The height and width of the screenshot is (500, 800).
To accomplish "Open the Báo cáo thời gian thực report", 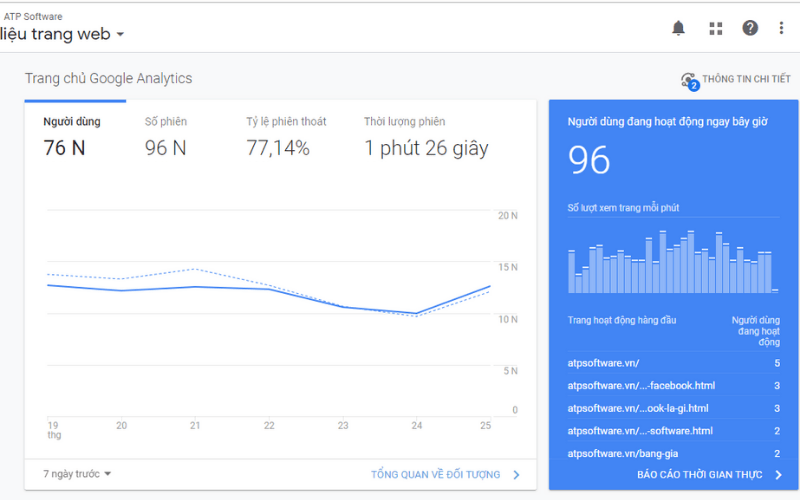I will (x=699, y=474).
